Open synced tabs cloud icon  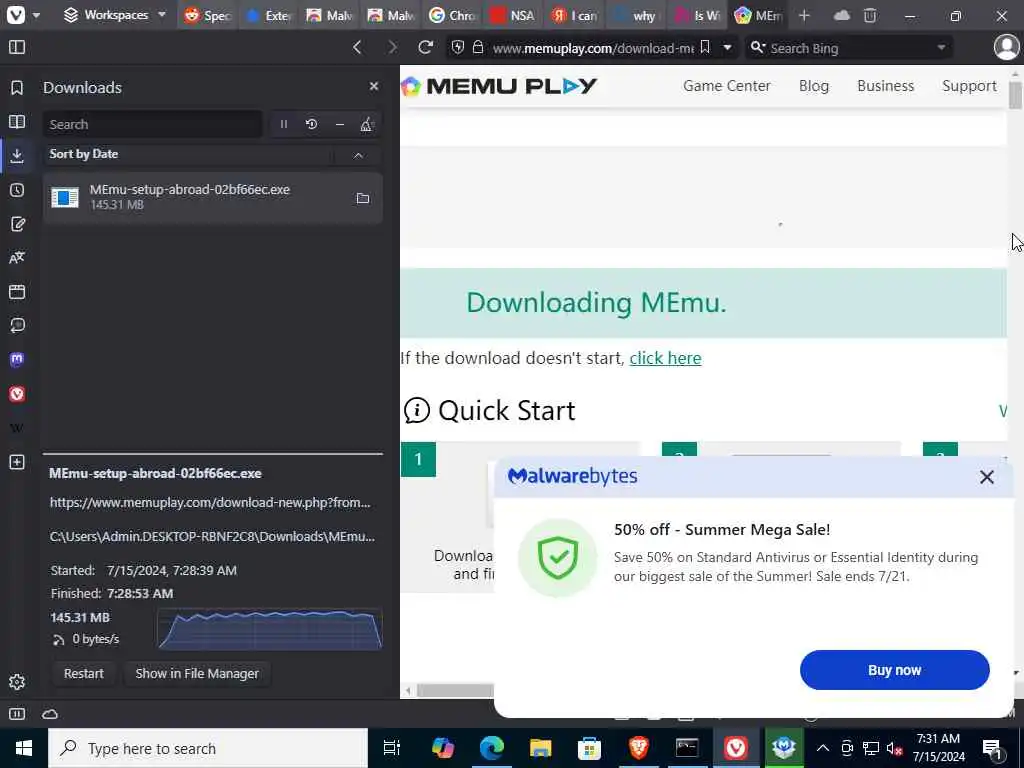tap(842, 15)
